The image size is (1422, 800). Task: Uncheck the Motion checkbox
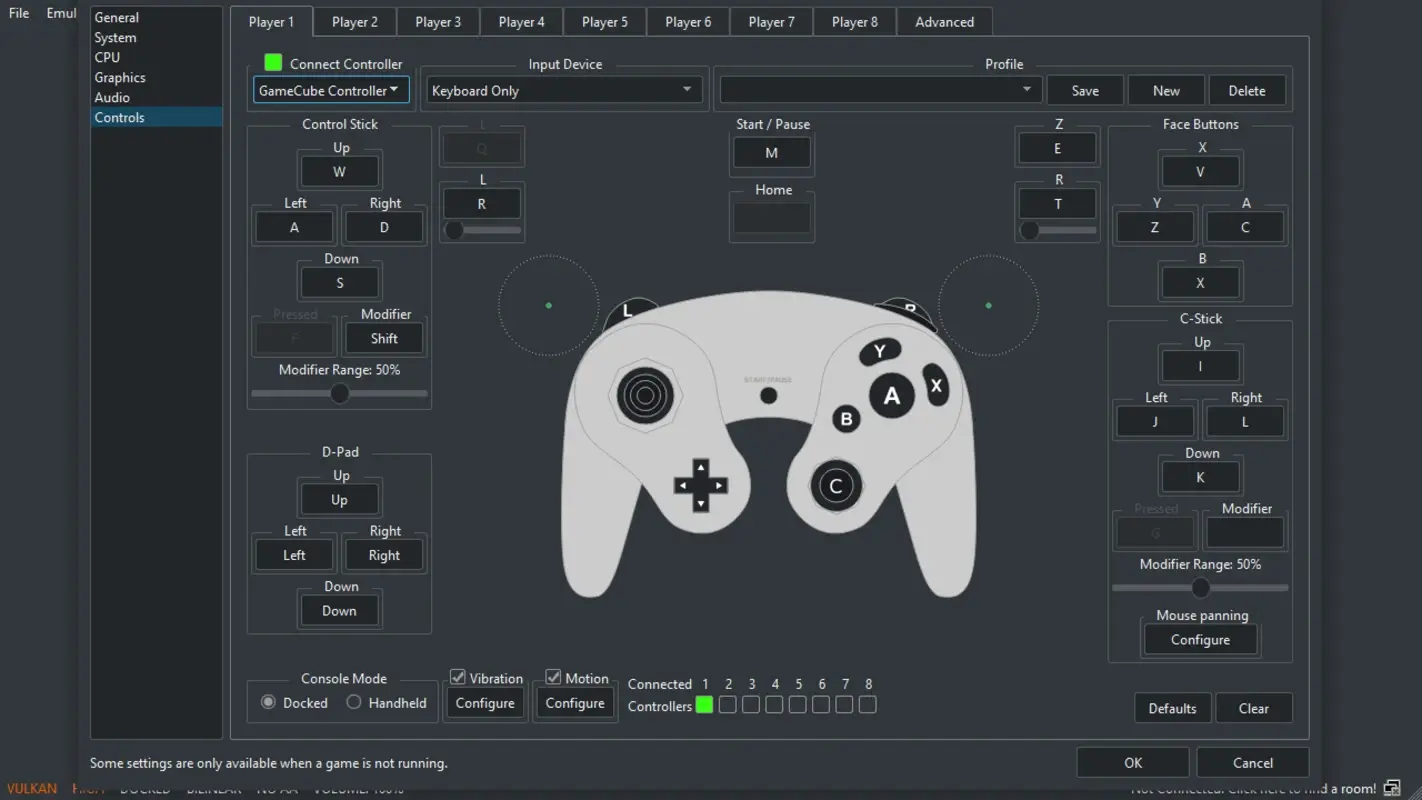[x=553, y=677]
